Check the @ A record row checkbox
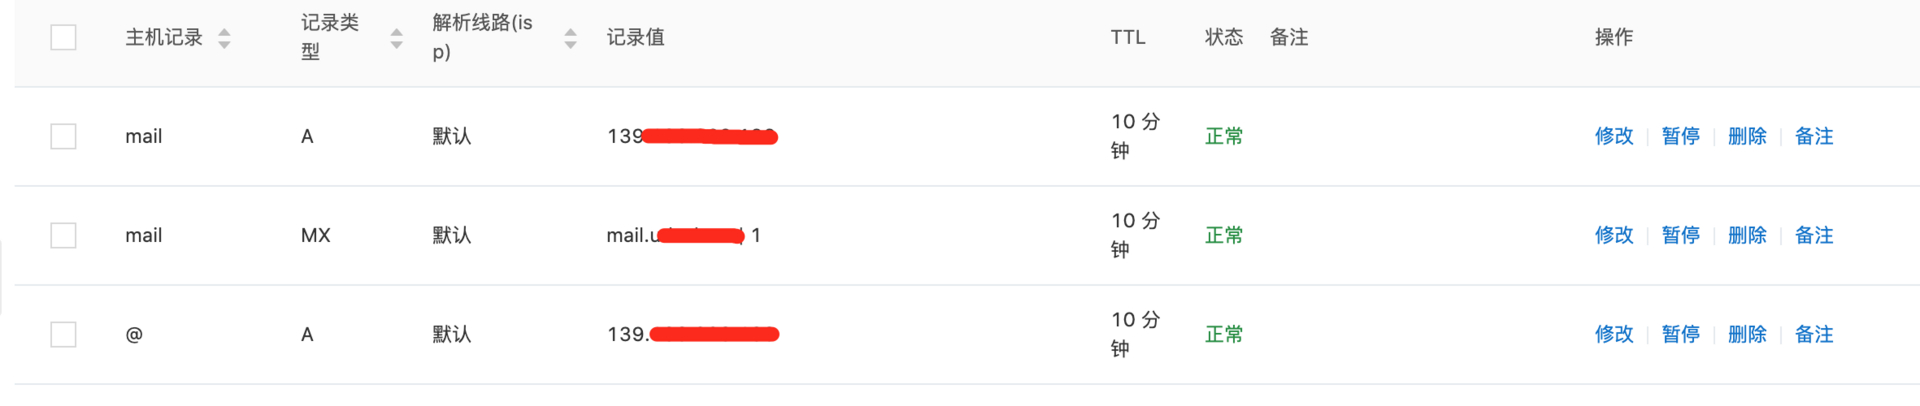The width and height of the screenshot is (1920, 406). (x=63, y=334)
